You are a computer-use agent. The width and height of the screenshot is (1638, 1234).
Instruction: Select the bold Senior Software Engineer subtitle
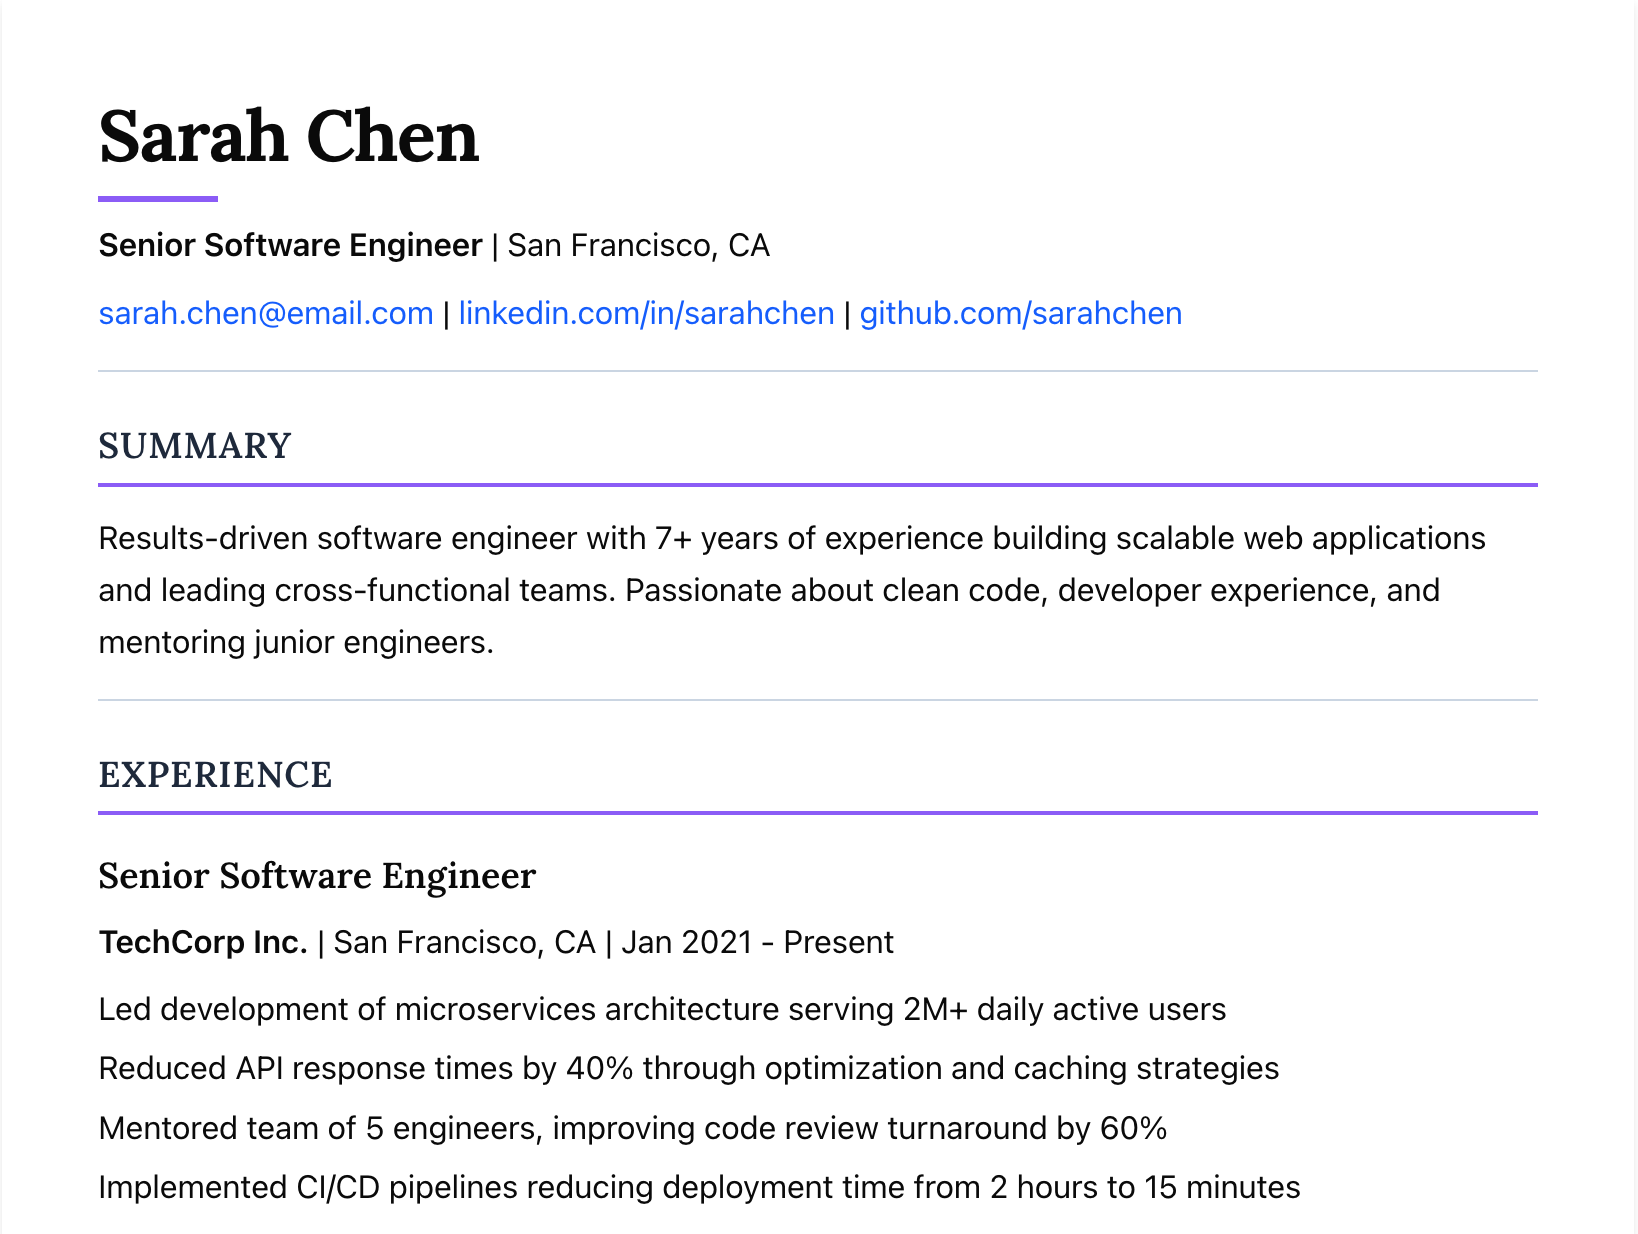point(290,246)
